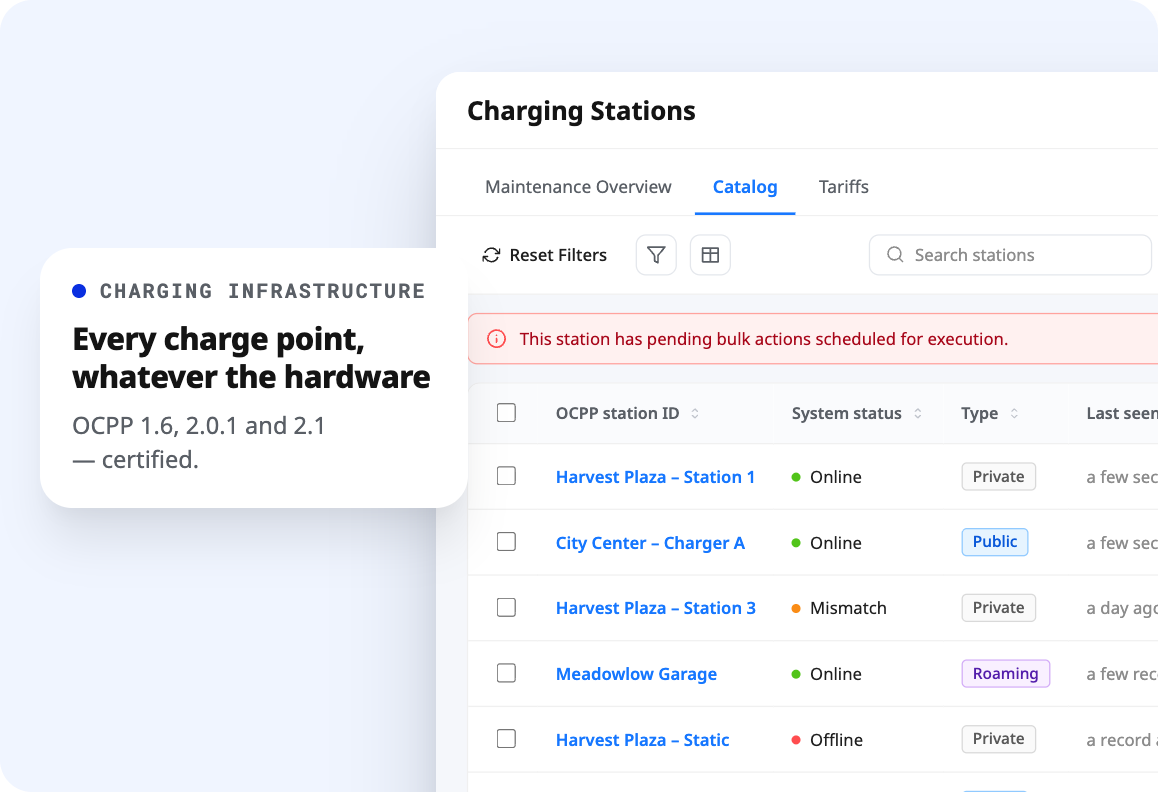Click the Private tag for Harvest Plaza – Station 3
This screenshot has height=792, width=1158.
click(998, 607)
